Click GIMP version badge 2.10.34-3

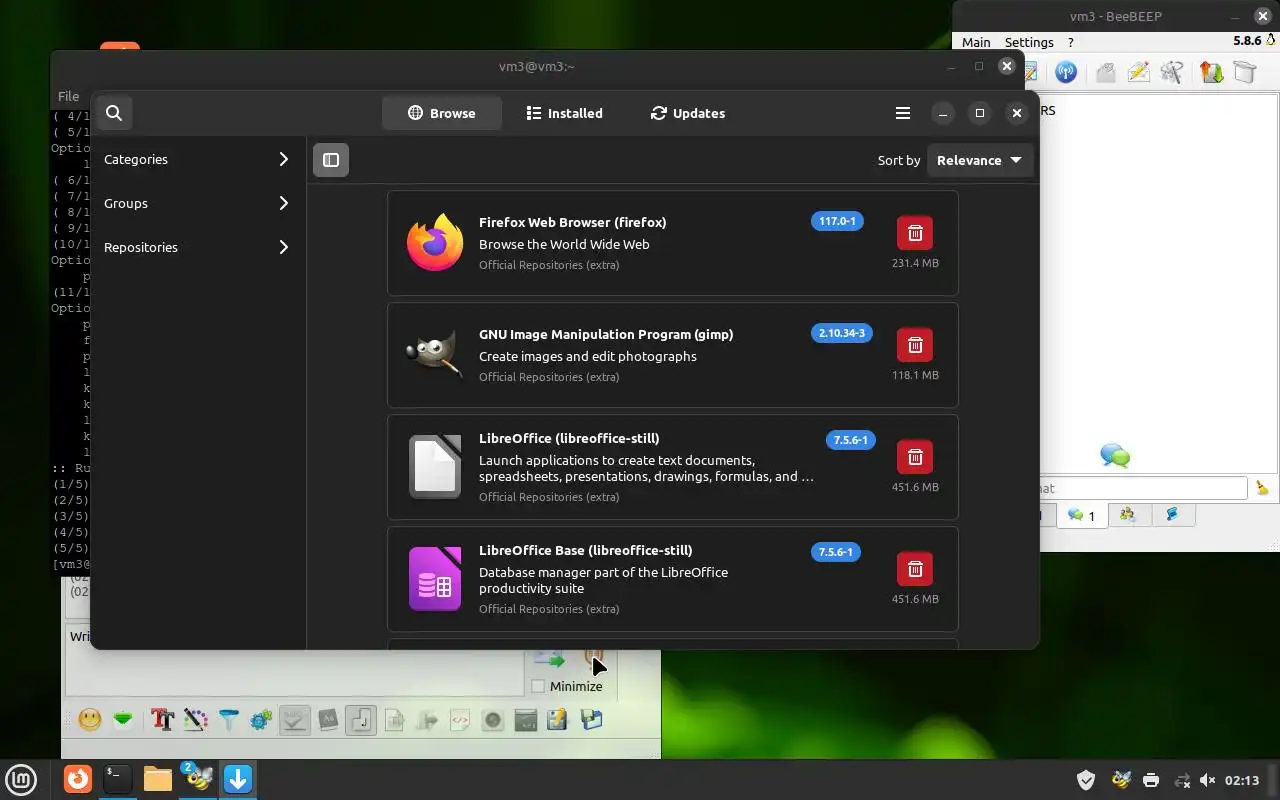[842, 333]
